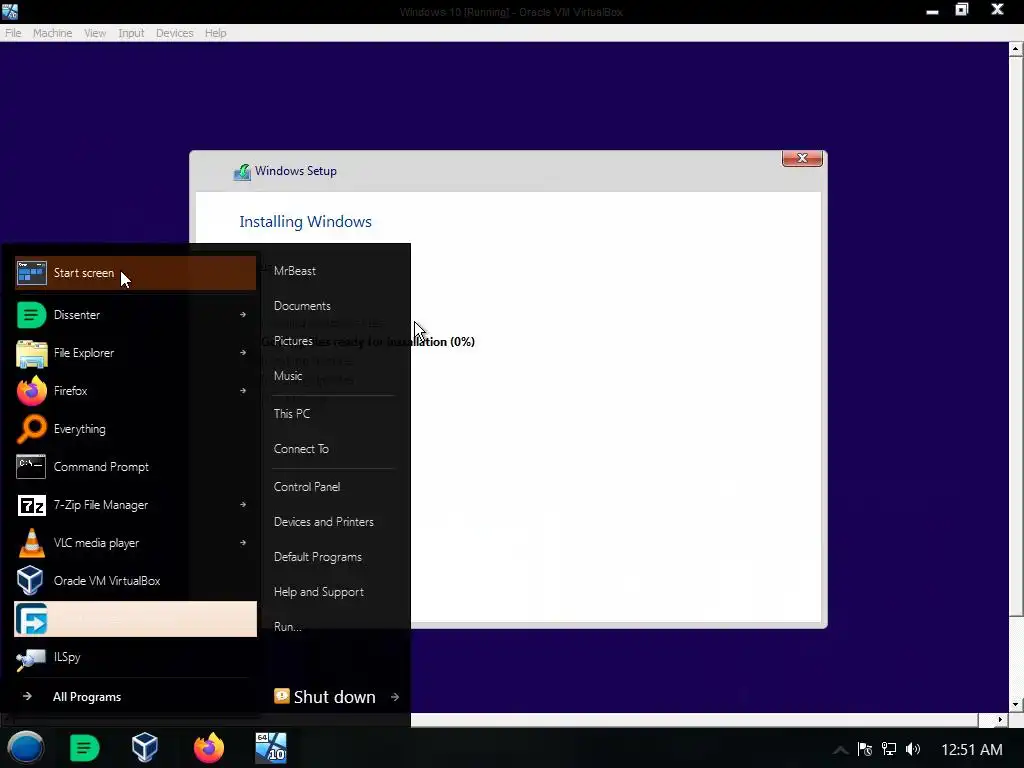This screenshot has height=768, width=1024.
Task: Open Control Panel
Action: click(306, 487)
